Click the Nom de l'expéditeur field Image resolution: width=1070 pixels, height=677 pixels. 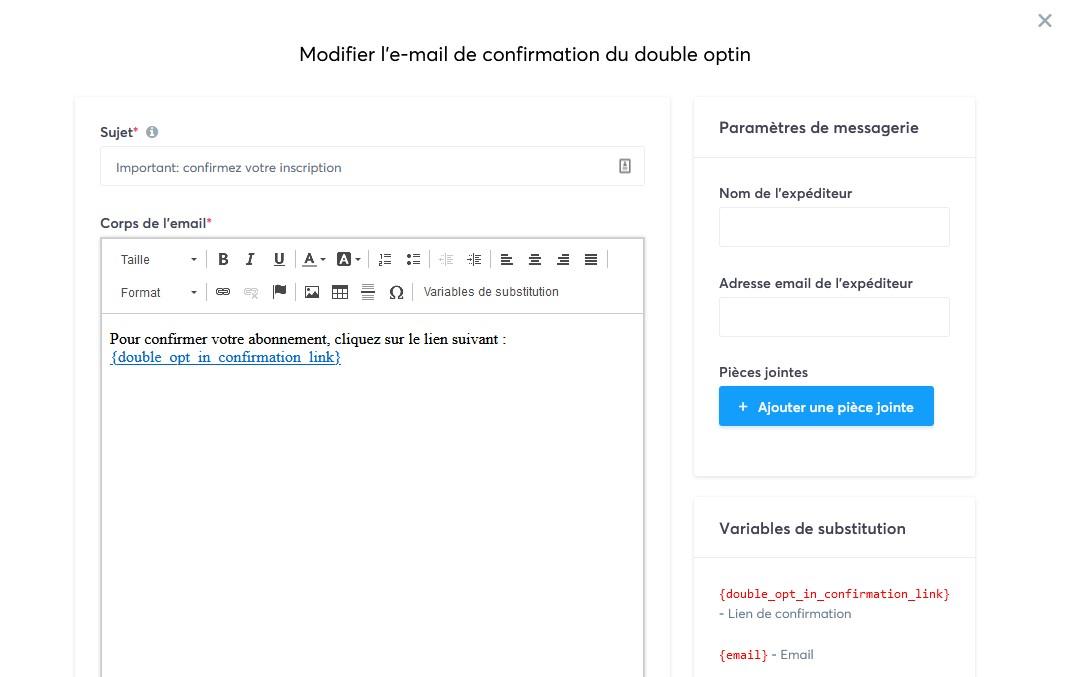(x=834, y=227)
